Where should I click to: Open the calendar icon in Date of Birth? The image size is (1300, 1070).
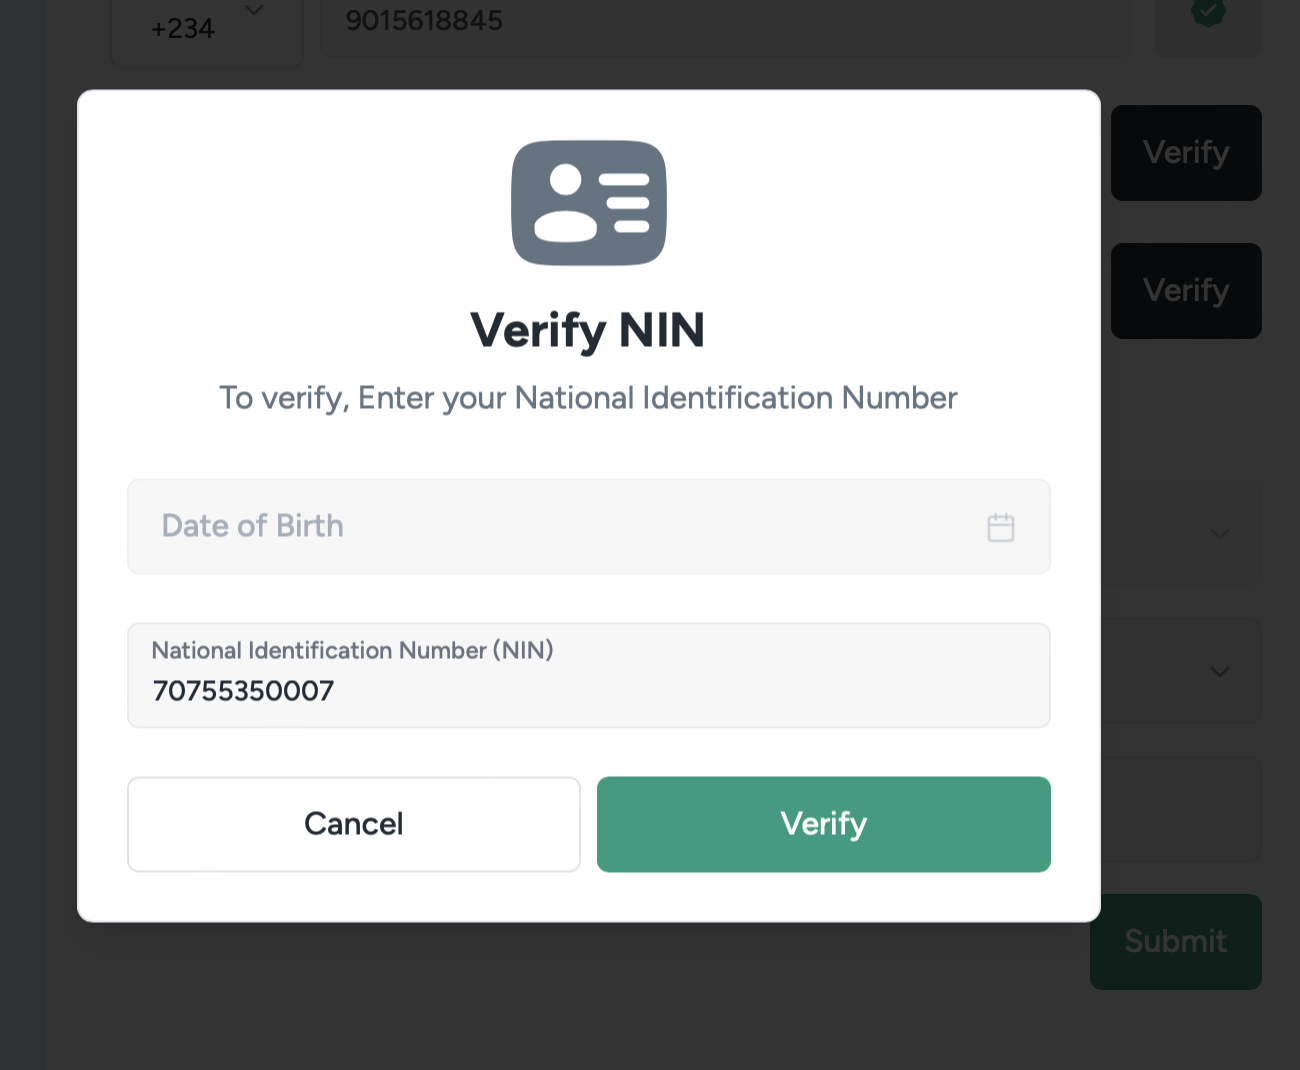1000,527
